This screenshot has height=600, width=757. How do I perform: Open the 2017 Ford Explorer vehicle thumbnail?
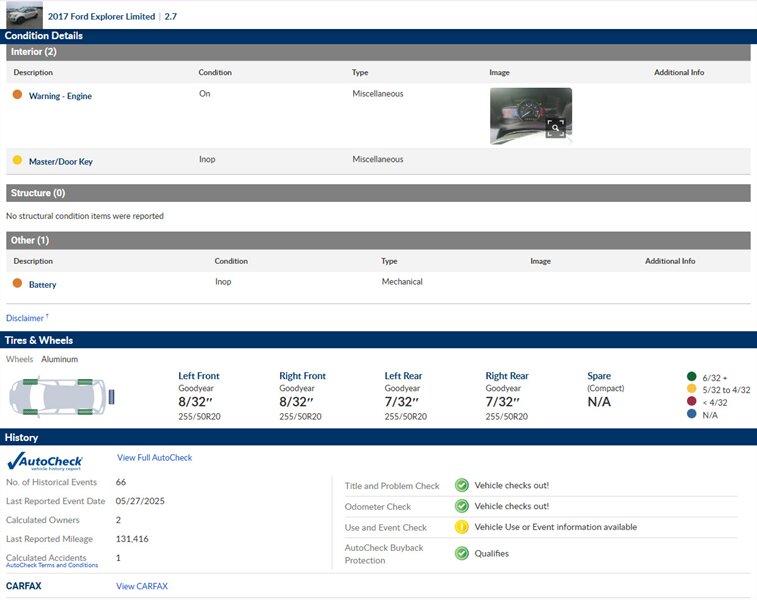24,16
